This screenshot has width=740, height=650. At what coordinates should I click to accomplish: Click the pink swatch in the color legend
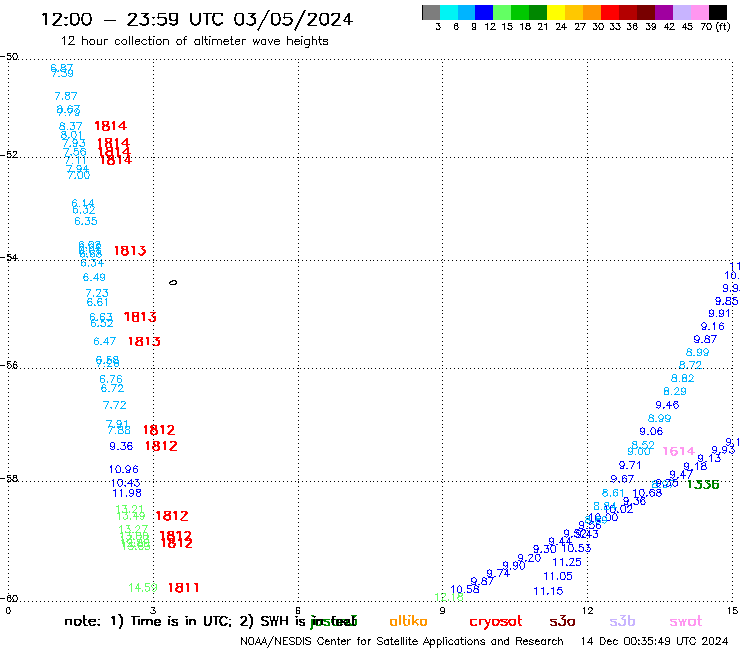[x=700, y=12]
